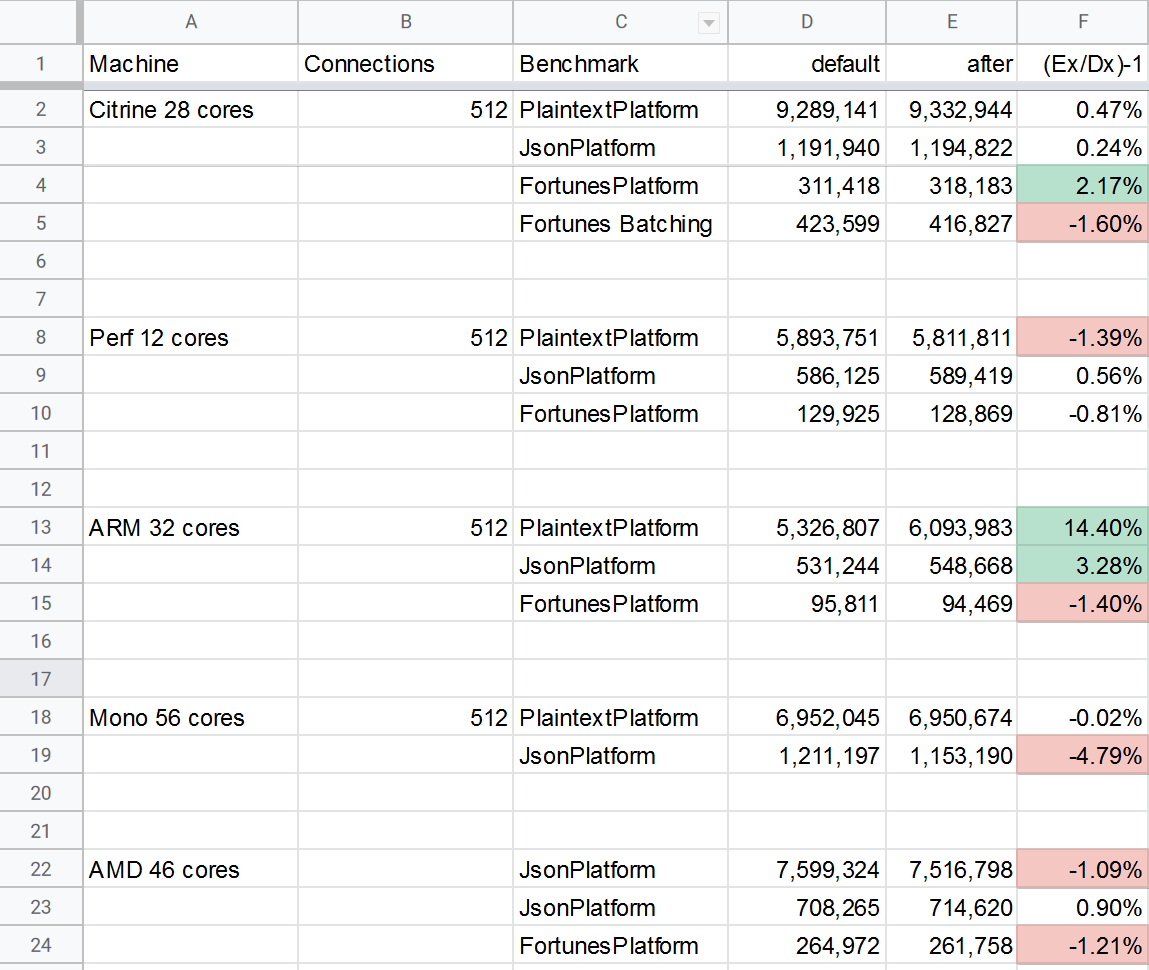Image resolution: width=1149 pixels, height=970 pixels.
Task: Click the 264,972 cell
Action: tap(807, 945)
